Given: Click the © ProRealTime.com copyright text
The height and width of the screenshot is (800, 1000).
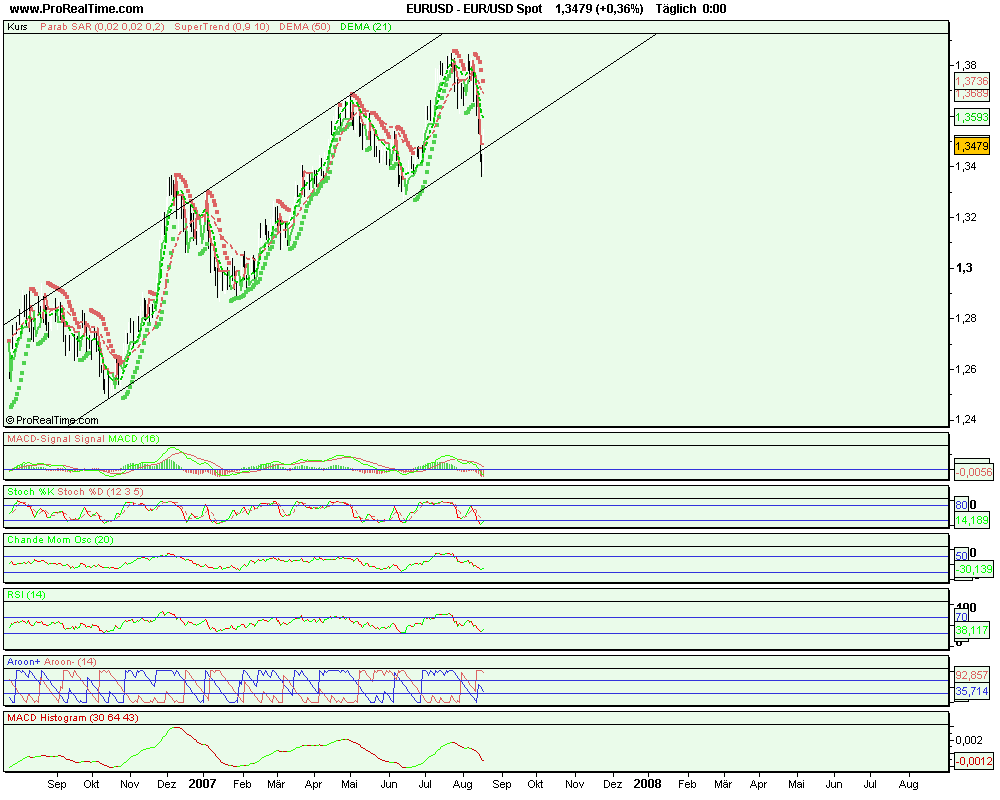Looking at the screenshot, I should tap(52, 420).
